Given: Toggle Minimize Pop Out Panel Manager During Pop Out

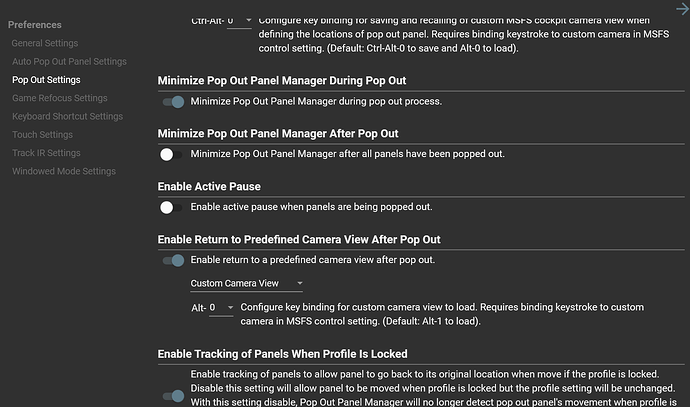Looking at the screenshot, I should (173, 101).
